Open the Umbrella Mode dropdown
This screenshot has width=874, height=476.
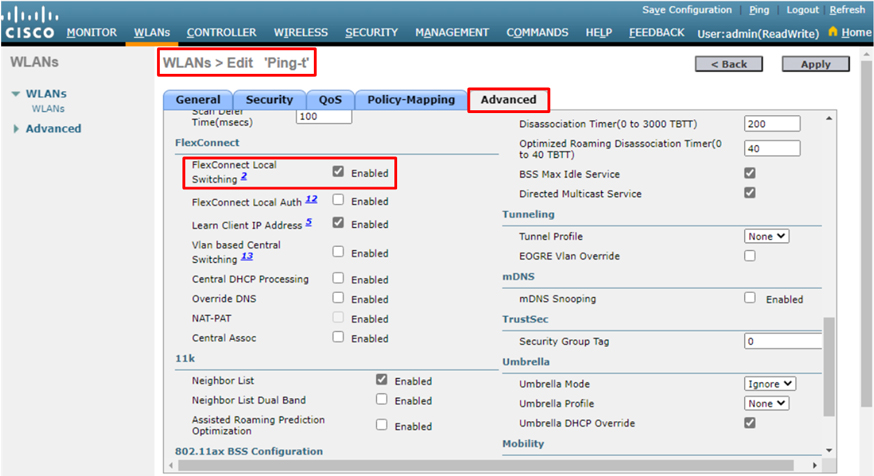tap(770, 383)
